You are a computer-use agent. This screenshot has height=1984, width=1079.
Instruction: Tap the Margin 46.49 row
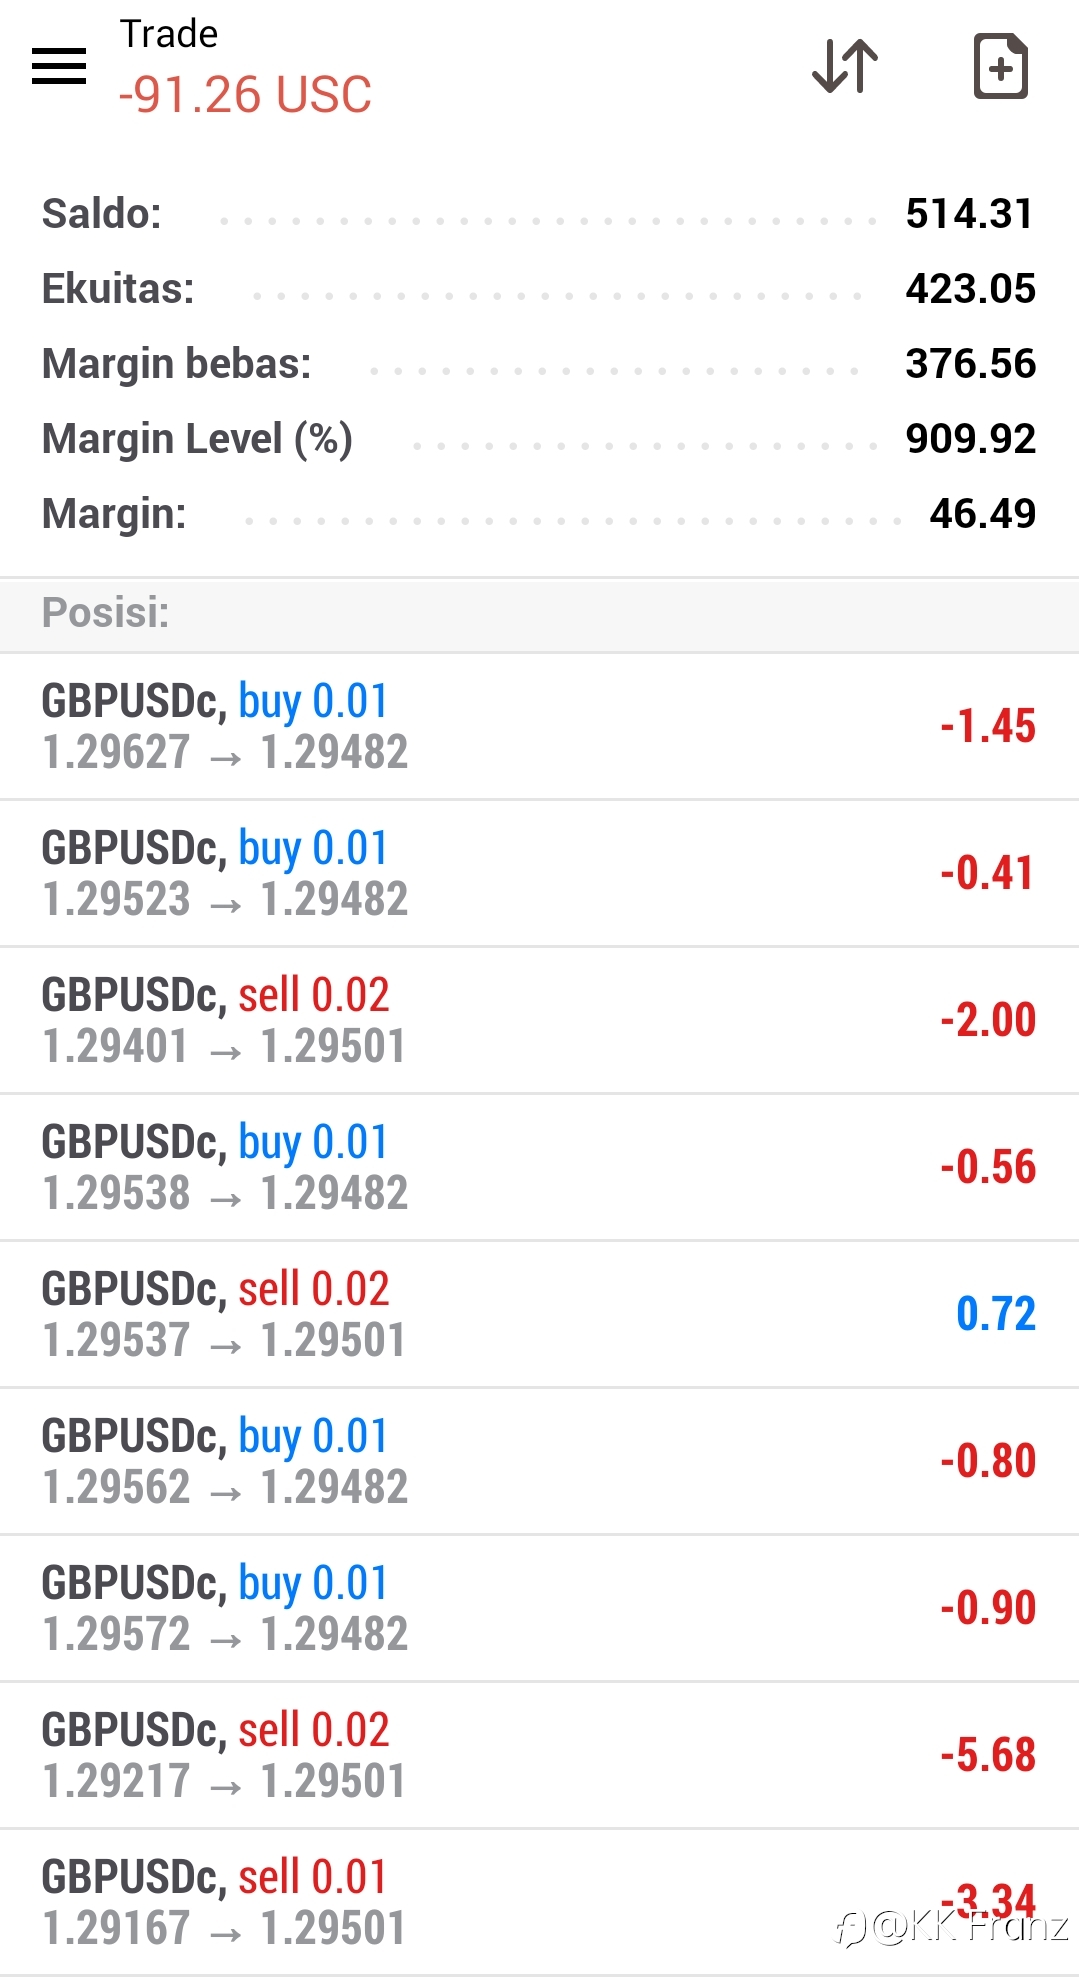539,514
